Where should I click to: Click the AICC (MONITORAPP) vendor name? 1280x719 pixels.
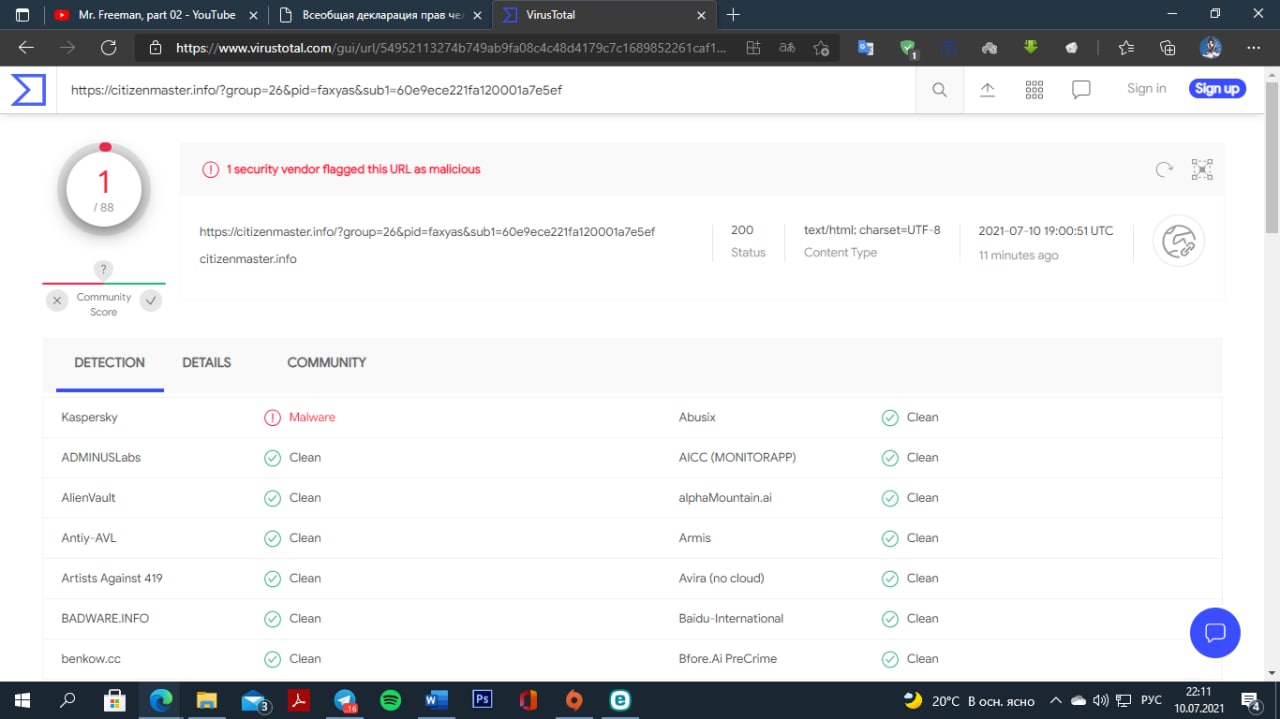pos(737,457)
